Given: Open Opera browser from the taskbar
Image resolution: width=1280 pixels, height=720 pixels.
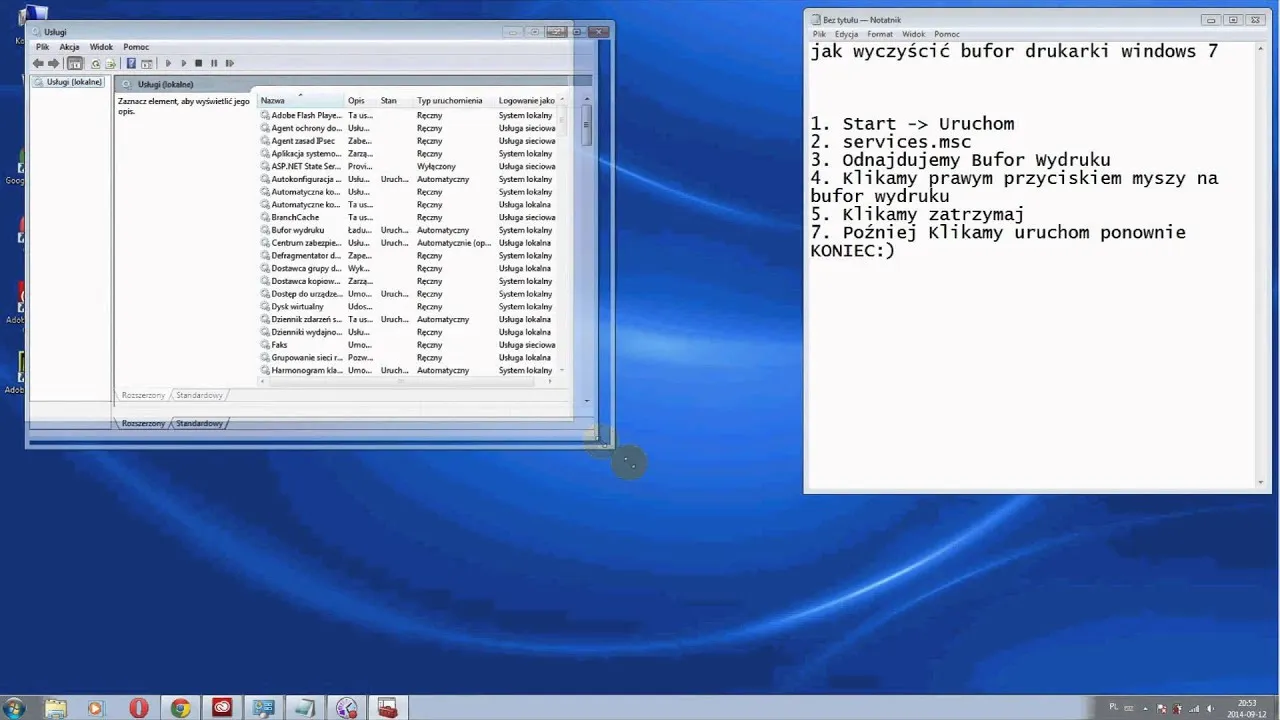Looking at the screenshot, I should coord(138,708).
